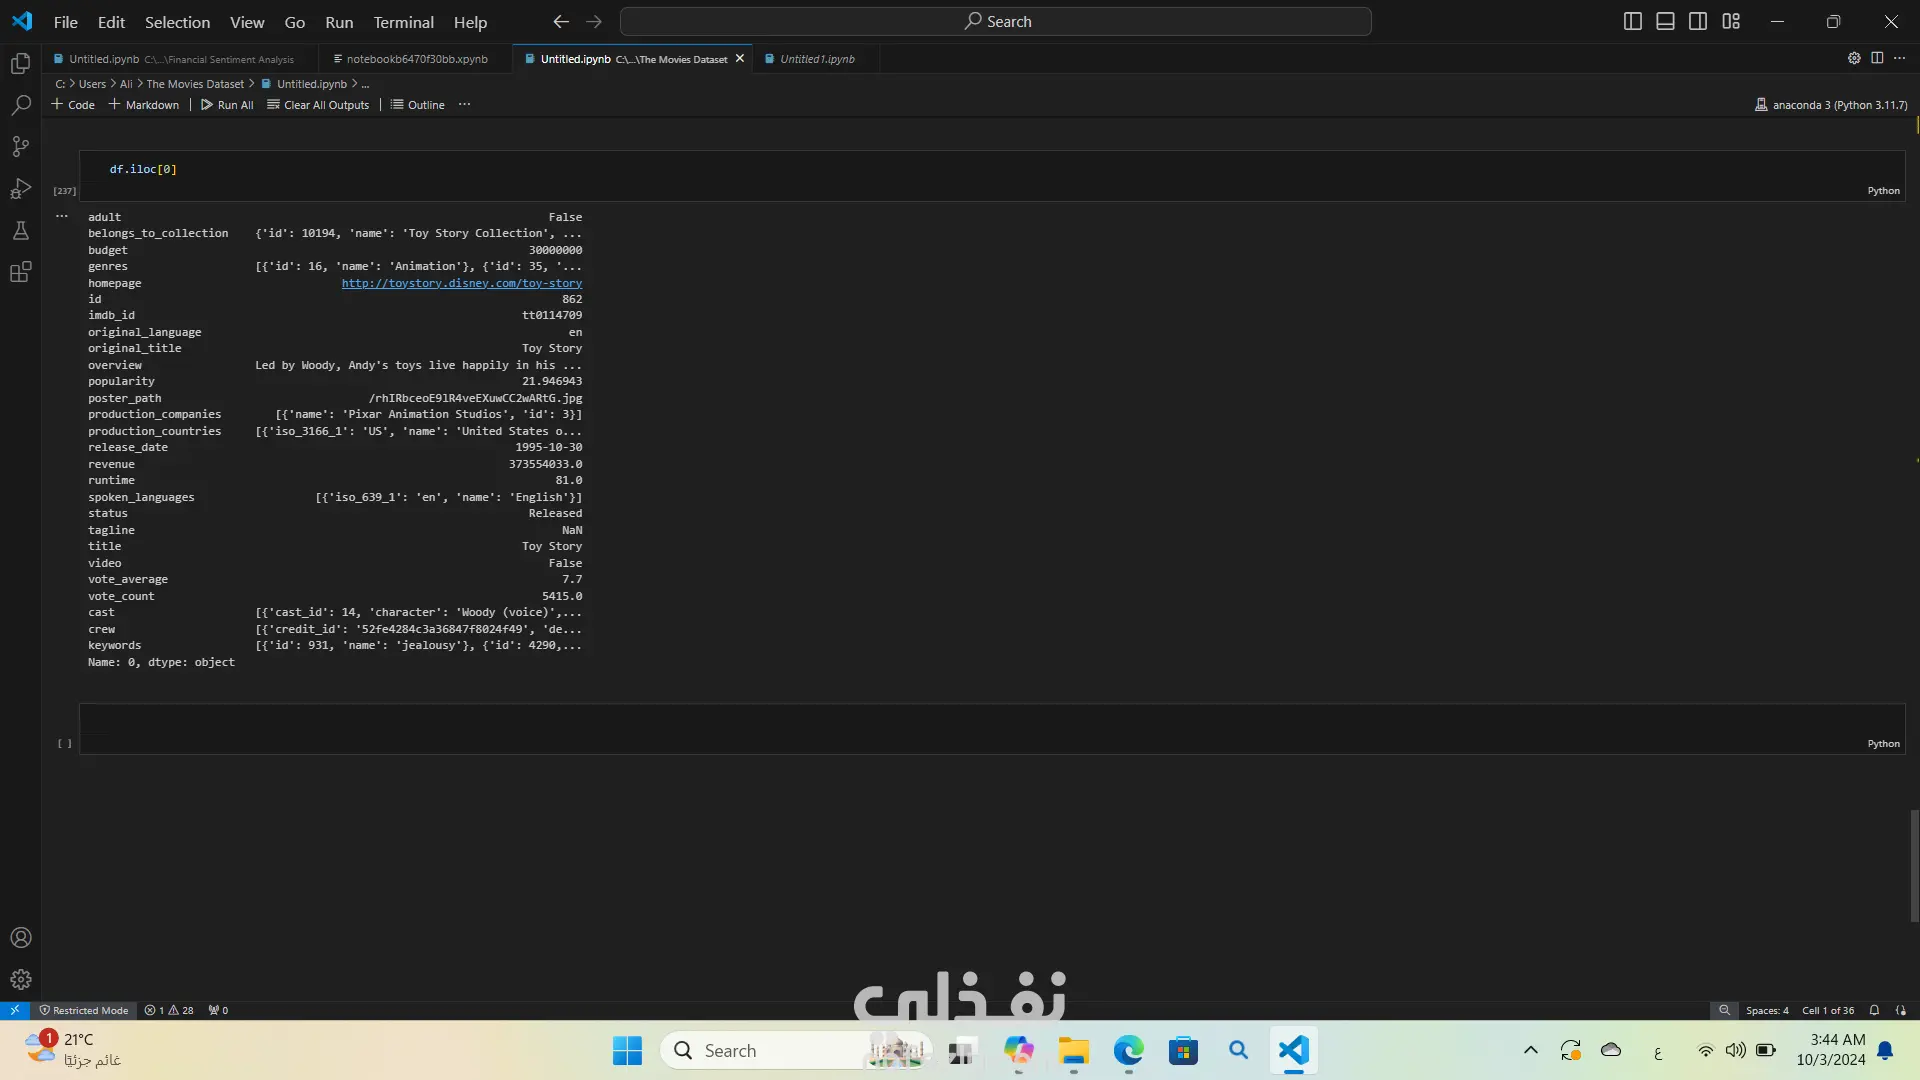Open Manage gear icon at bottom left

click(20, 980)
